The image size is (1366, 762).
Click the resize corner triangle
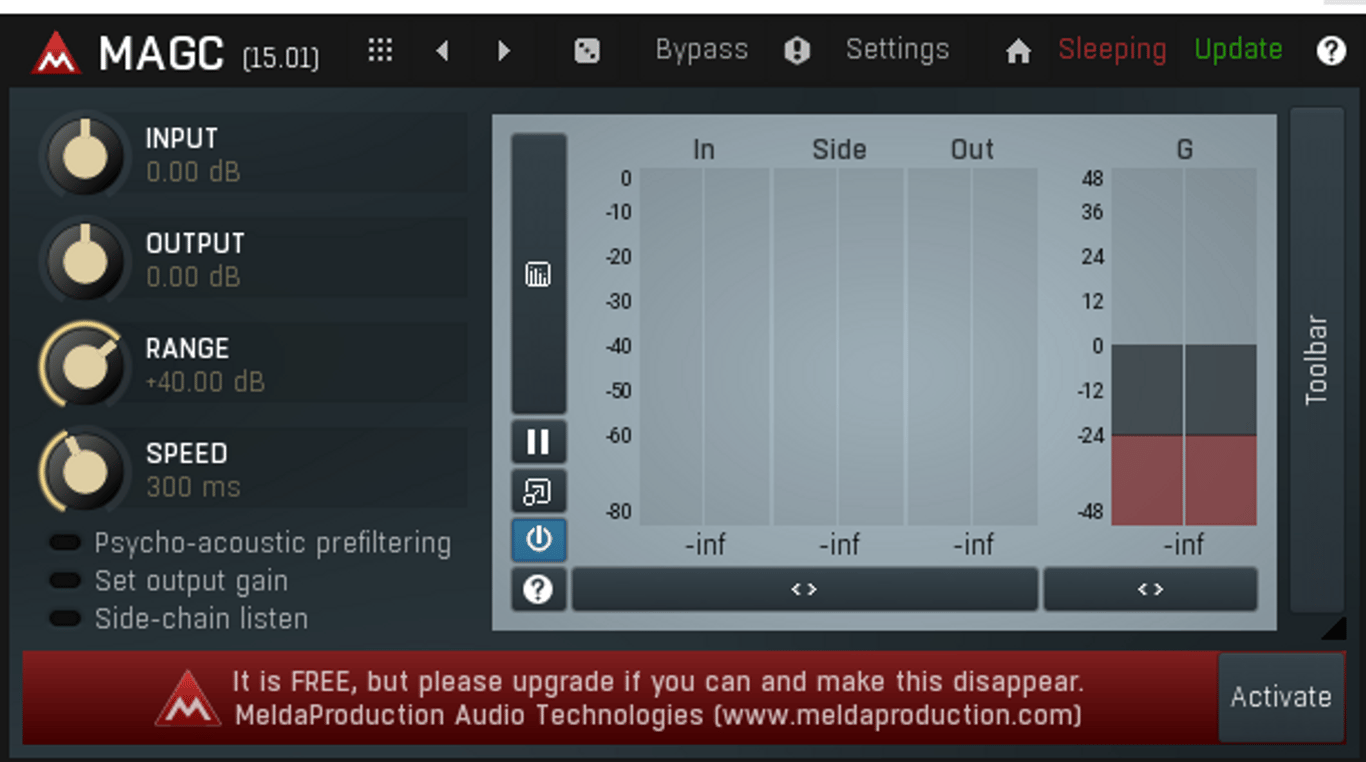point(1333,628)
